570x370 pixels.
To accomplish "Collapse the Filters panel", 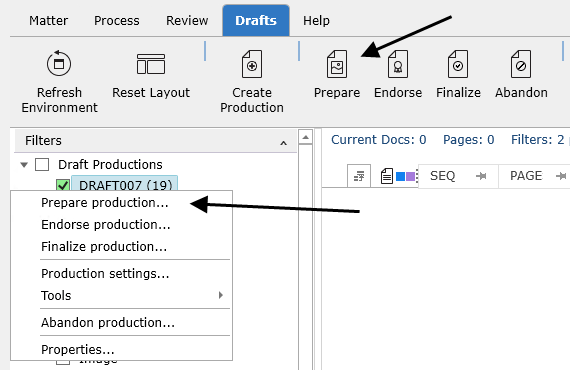I will coord(284,143).
